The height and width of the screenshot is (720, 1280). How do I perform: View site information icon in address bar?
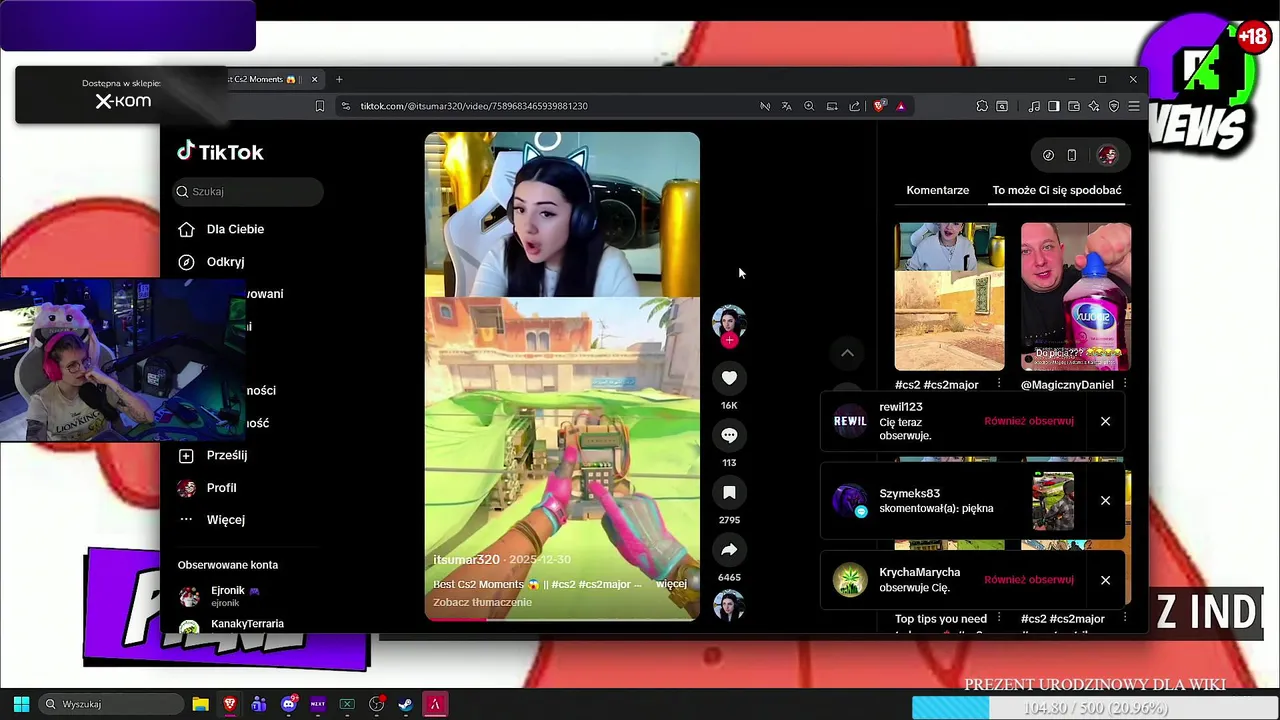(346, 106)
